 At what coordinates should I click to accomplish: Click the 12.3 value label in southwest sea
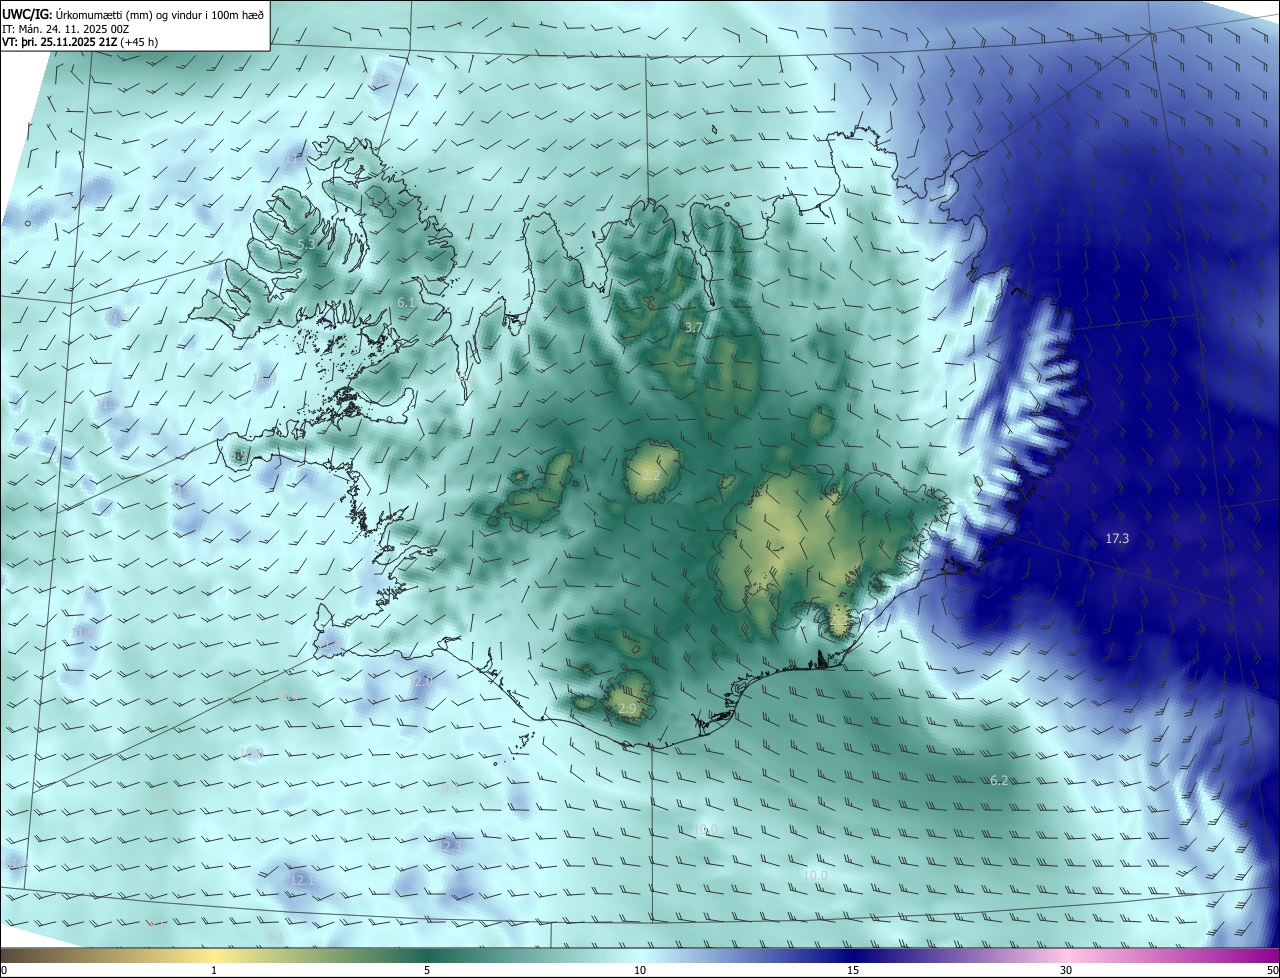click(451, 846)
